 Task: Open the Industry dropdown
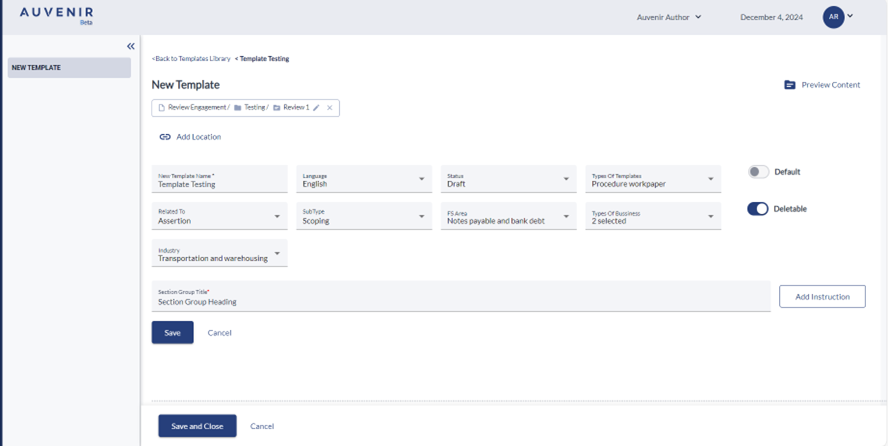click(x=220, y=254)
